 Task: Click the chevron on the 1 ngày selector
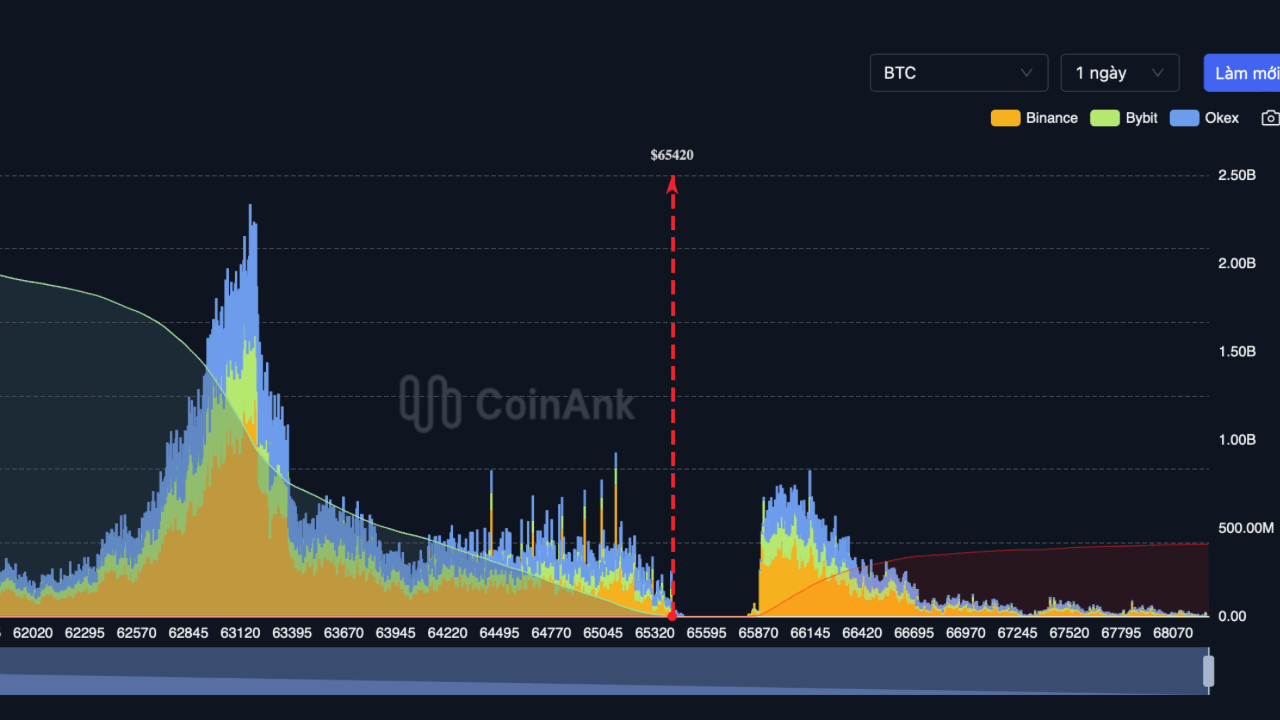(1158, 72)
